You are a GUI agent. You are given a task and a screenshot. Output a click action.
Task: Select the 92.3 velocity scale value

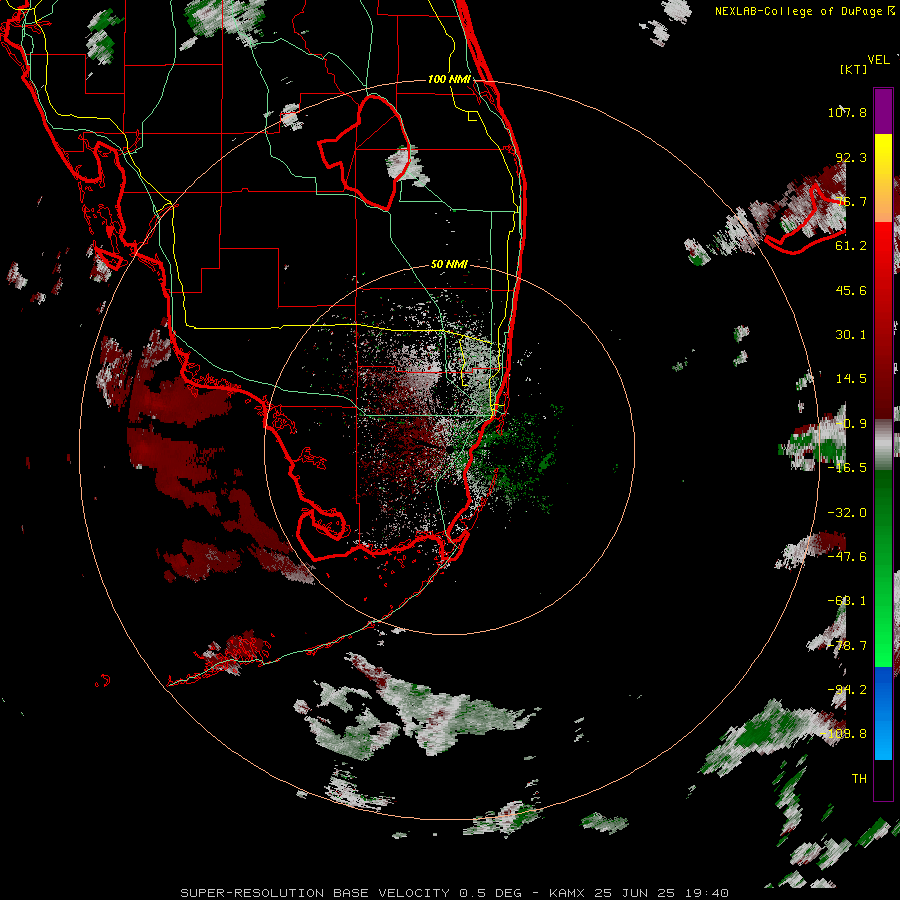(851, 157)
